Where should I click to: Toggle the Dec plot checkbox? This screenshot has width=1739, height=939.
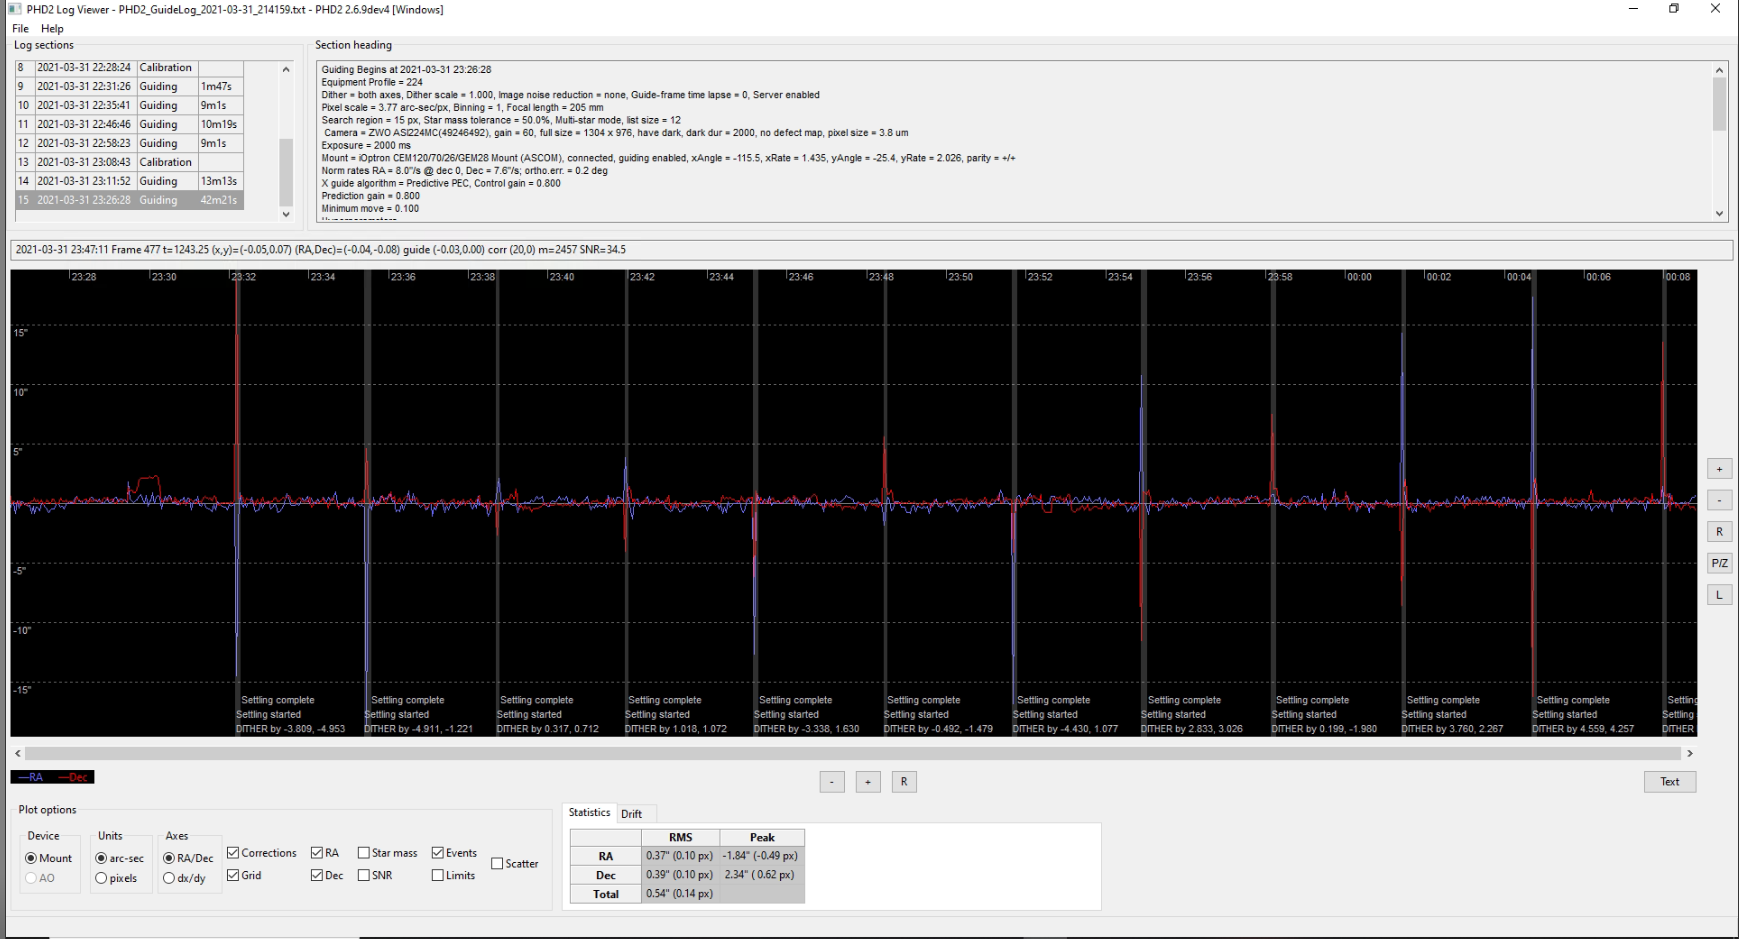[x=327, y=875]
